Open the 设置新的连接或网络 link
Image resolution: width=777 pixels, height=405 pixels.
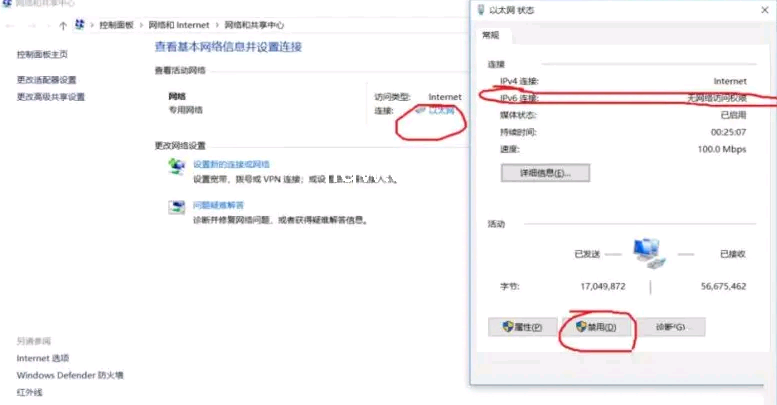tap(231, 164)
